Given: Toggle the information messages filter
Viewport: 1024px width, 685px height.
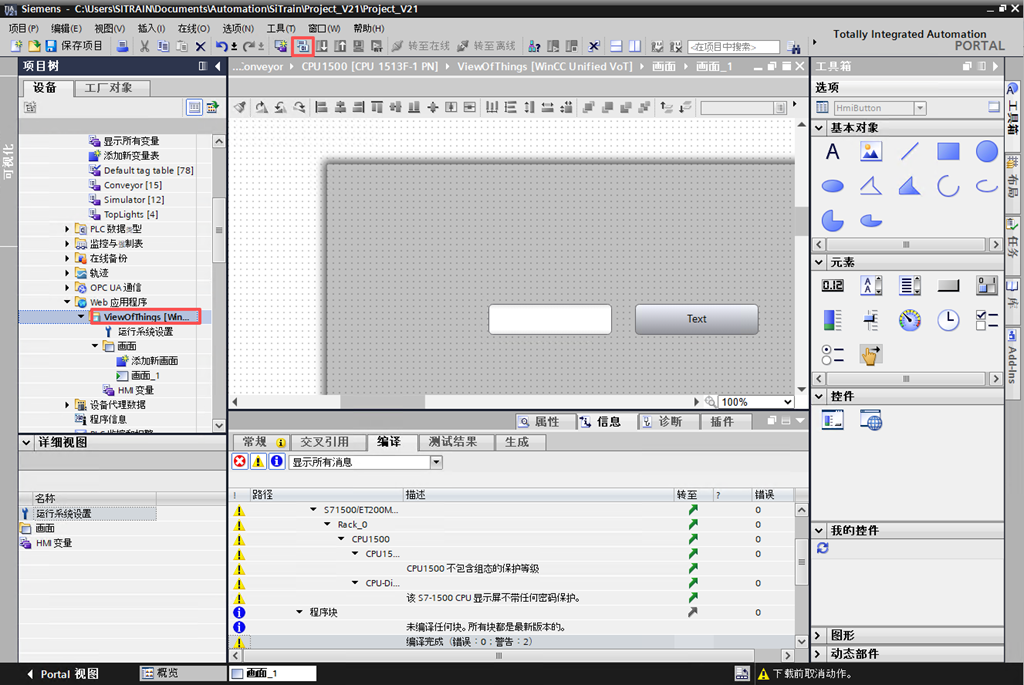Looking at the screenshot, I should click(276, 462).
